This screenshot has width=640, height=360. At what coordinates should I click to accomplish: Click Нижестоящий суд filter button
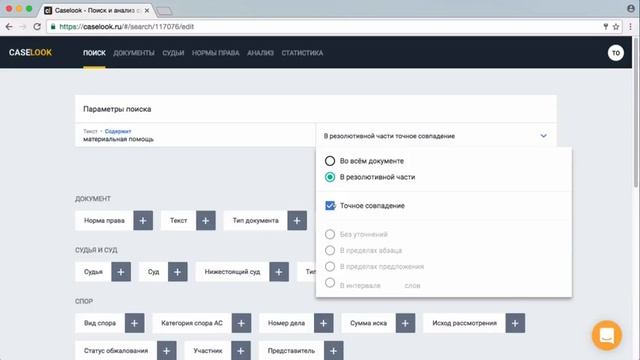232,272
